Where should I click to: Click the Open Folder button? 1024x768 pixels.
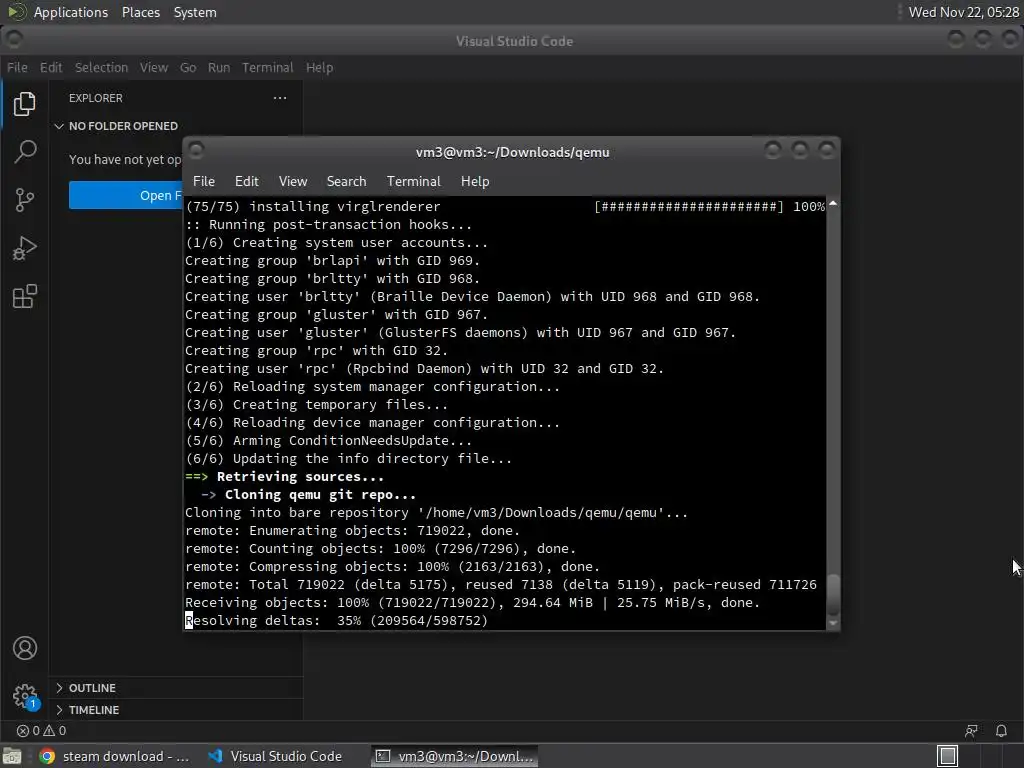[125, 195]
